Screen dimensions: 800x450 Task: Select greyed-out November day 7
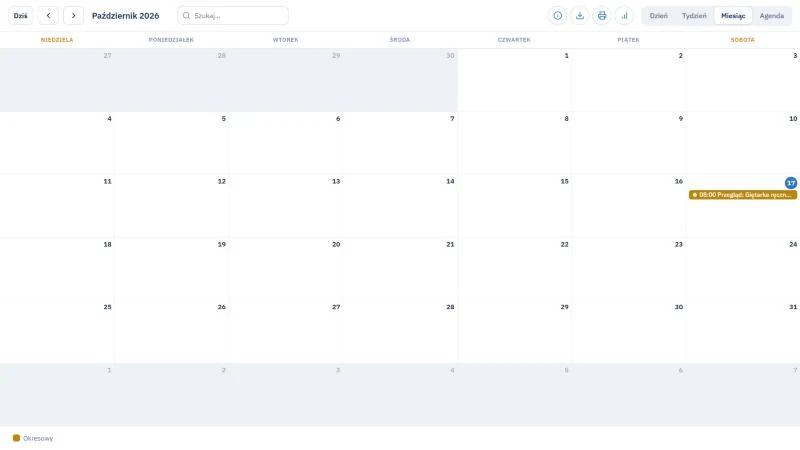(x=743, y=395)
